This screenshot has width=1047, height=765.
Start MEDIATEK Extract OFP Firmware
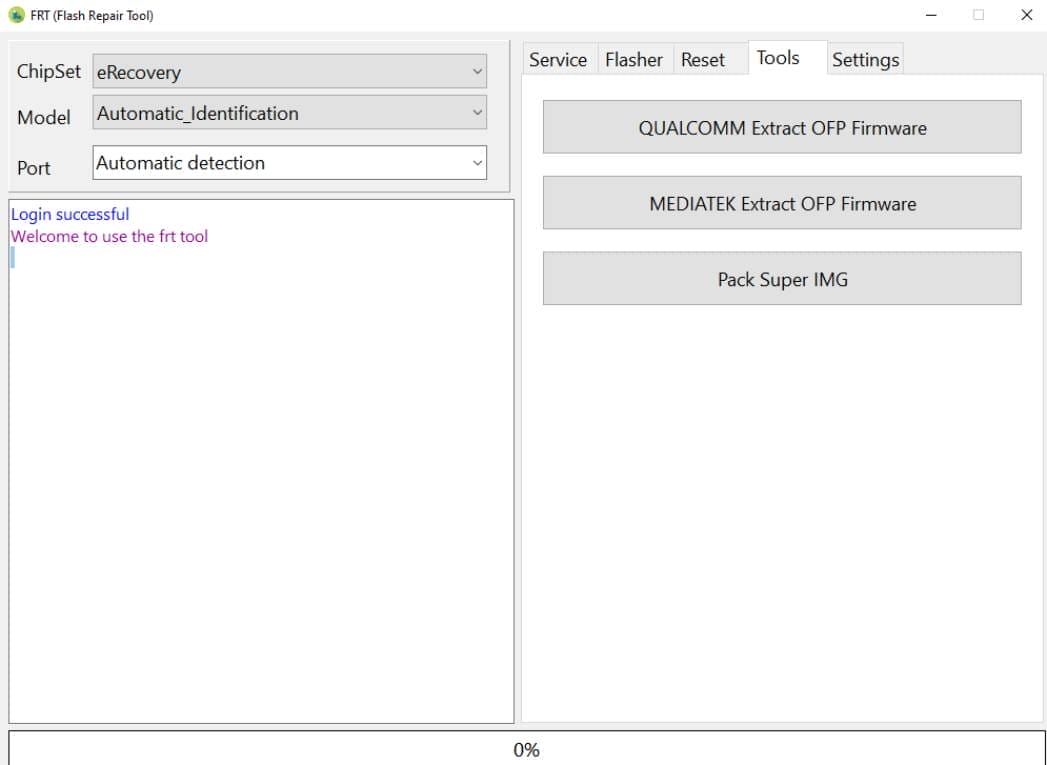tap(782, 203)
